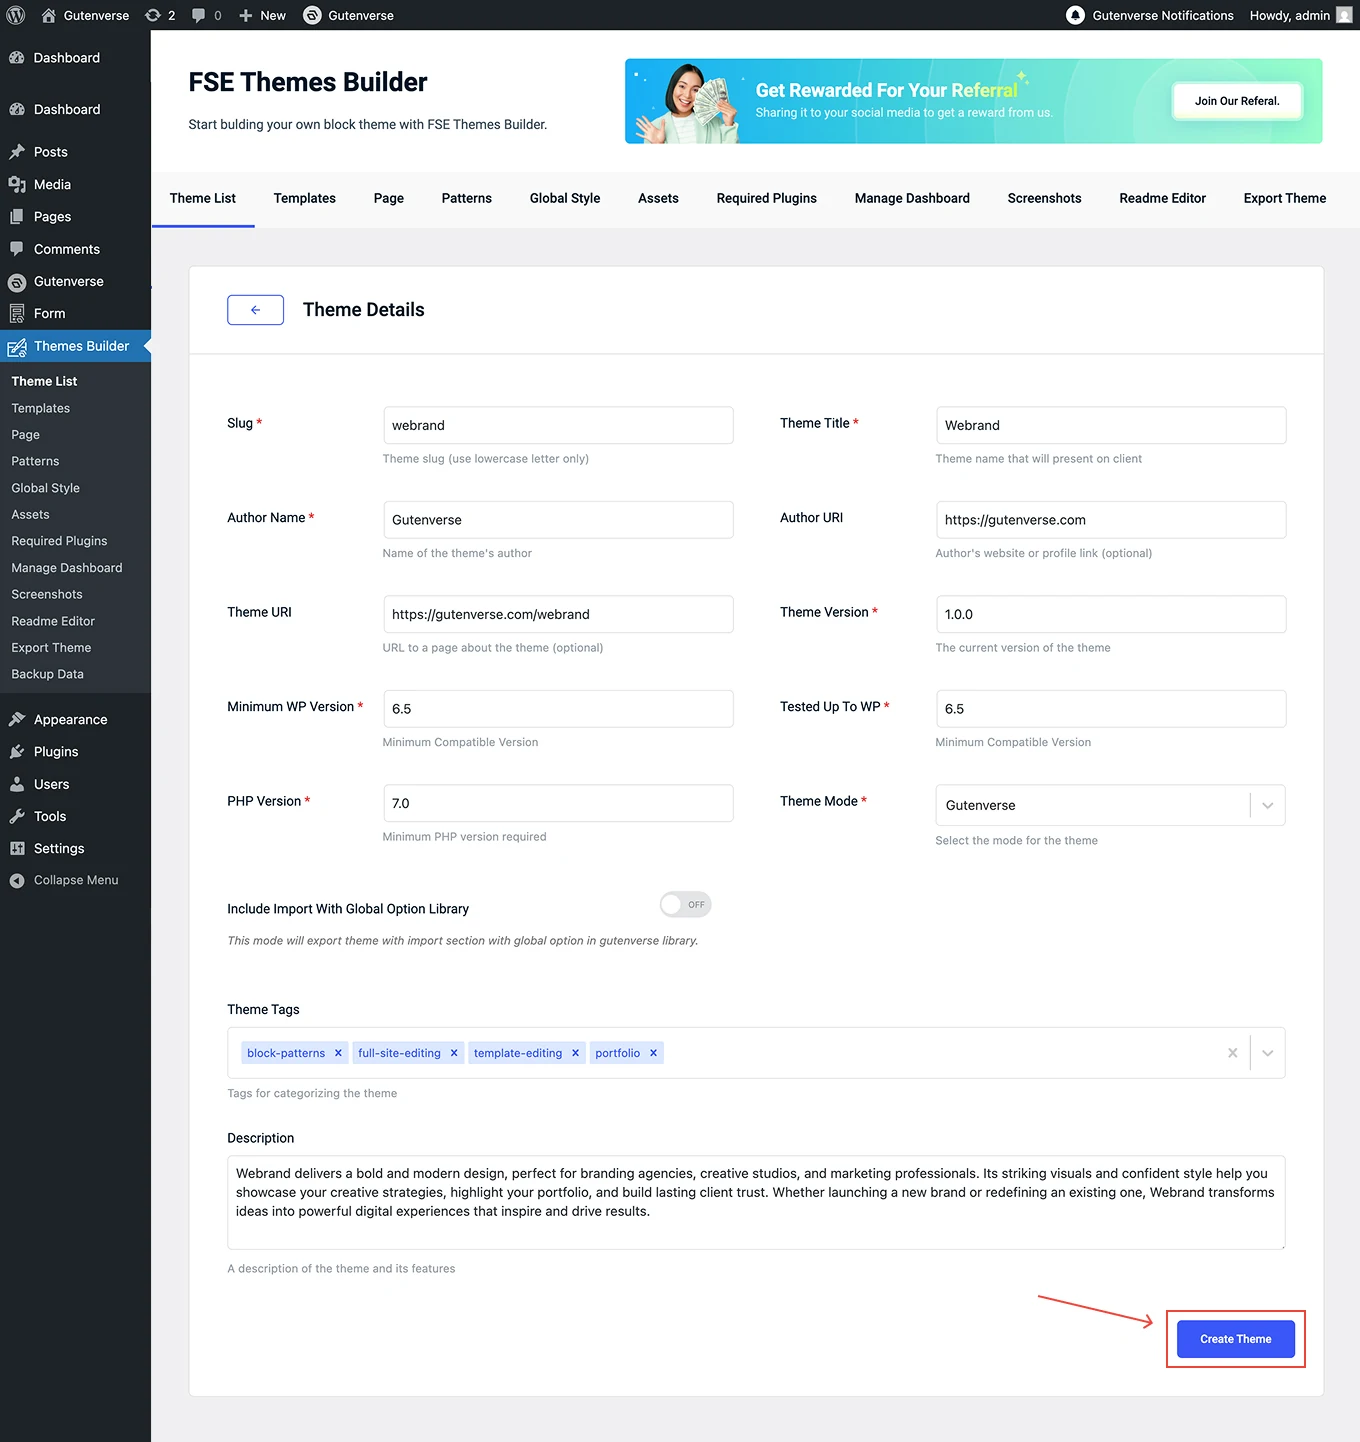Click the comments bubble in admin bar

(199, 15)
